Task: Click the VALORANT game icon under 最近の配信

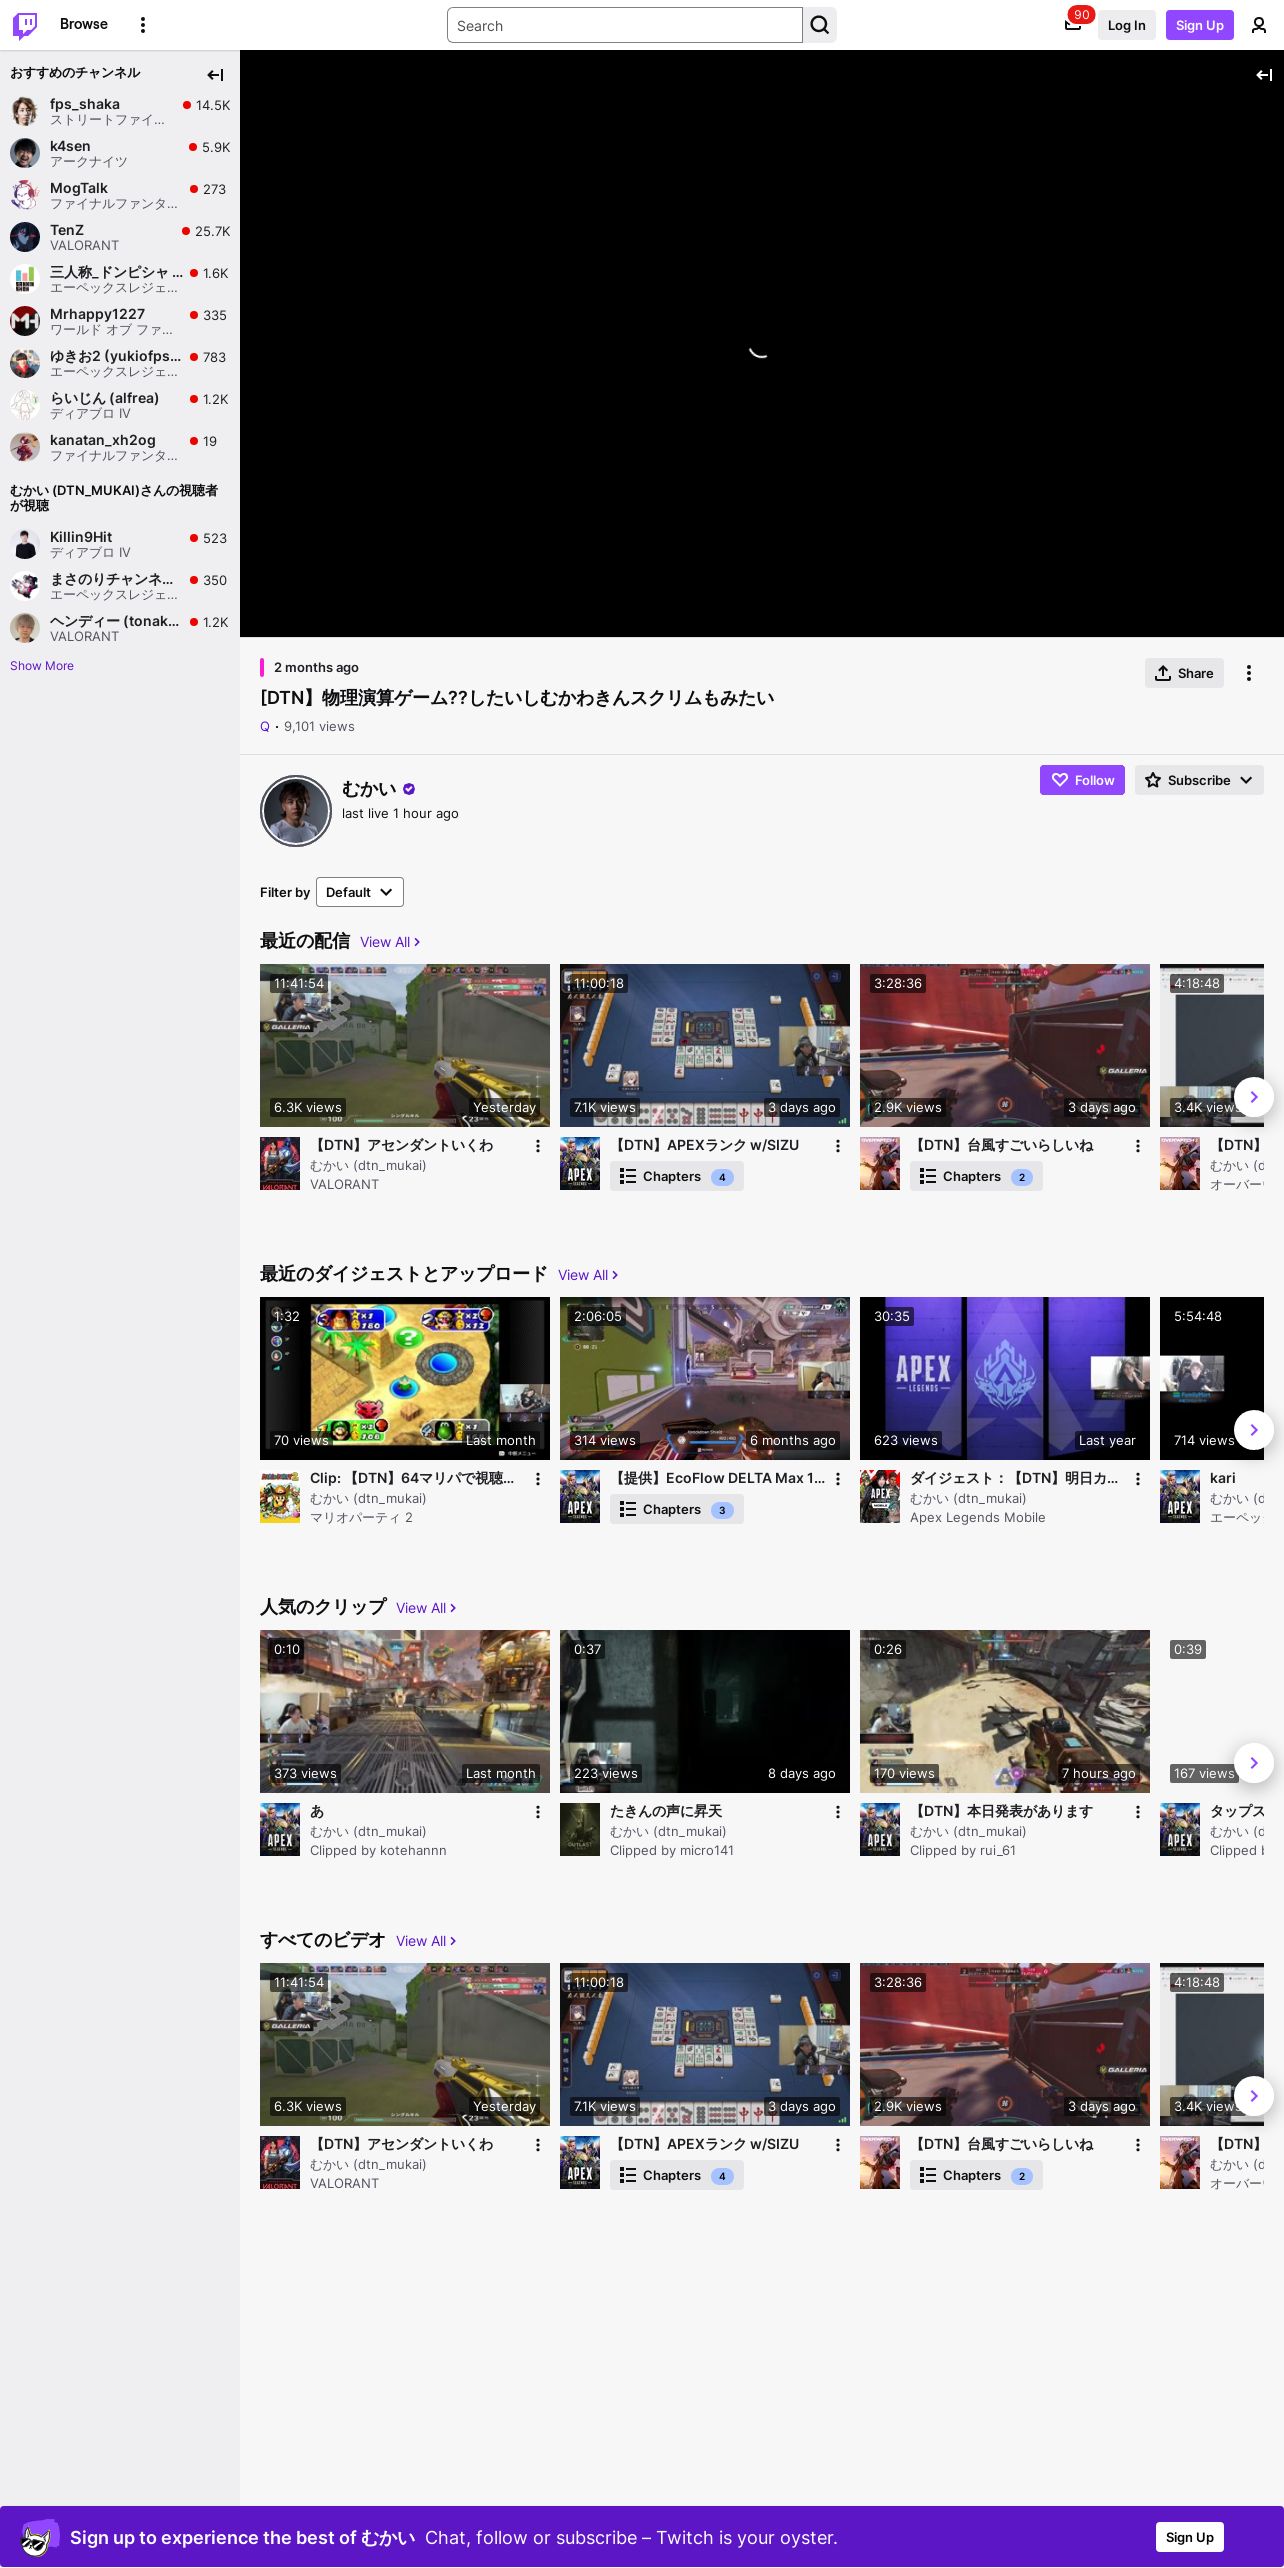Action: coord(280,1163)
